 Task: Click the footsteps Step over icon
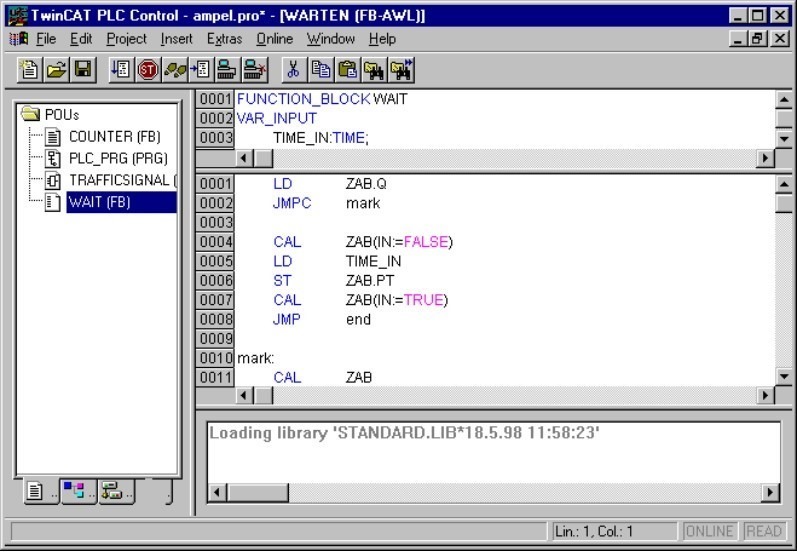(x=174, y=69)
